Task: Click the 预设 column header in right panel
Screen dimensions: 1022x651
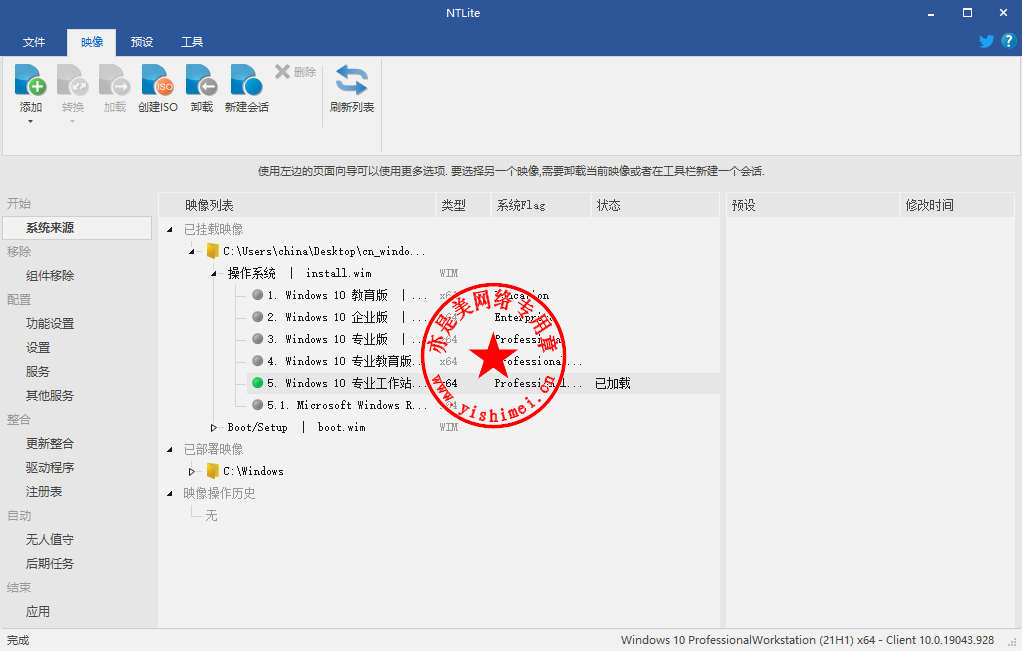Action: [812, 205]
